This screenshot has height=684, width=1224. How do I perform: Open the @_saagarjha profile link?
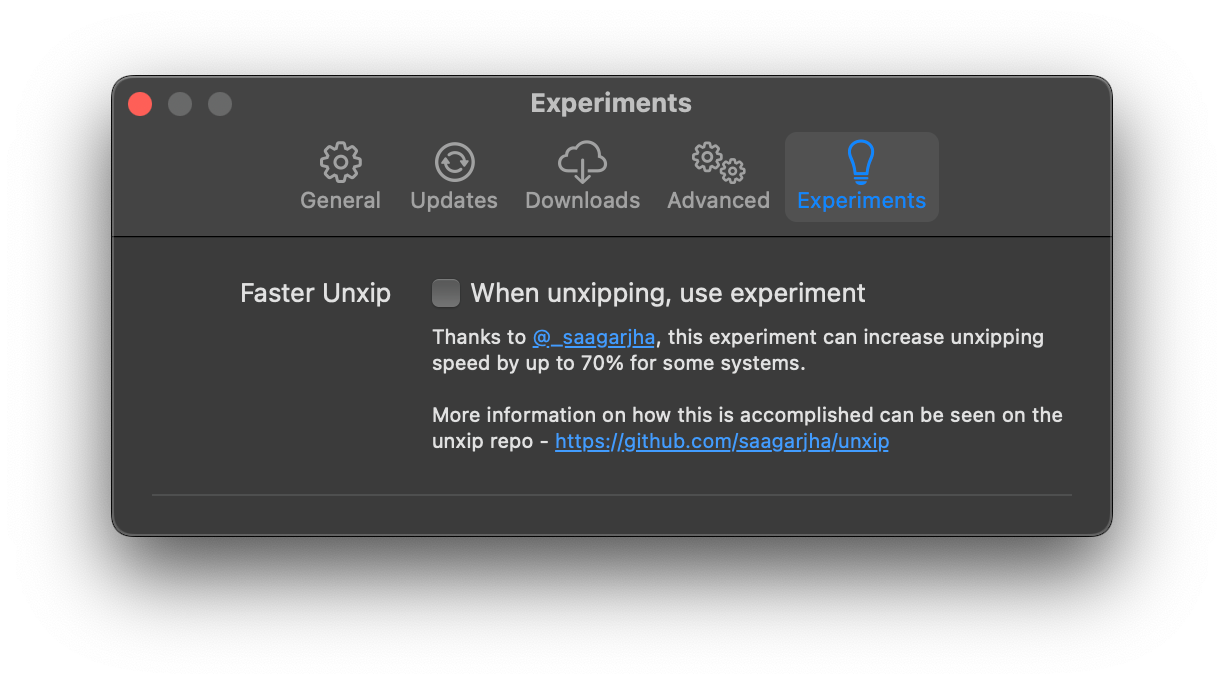(x=594, y=337)
